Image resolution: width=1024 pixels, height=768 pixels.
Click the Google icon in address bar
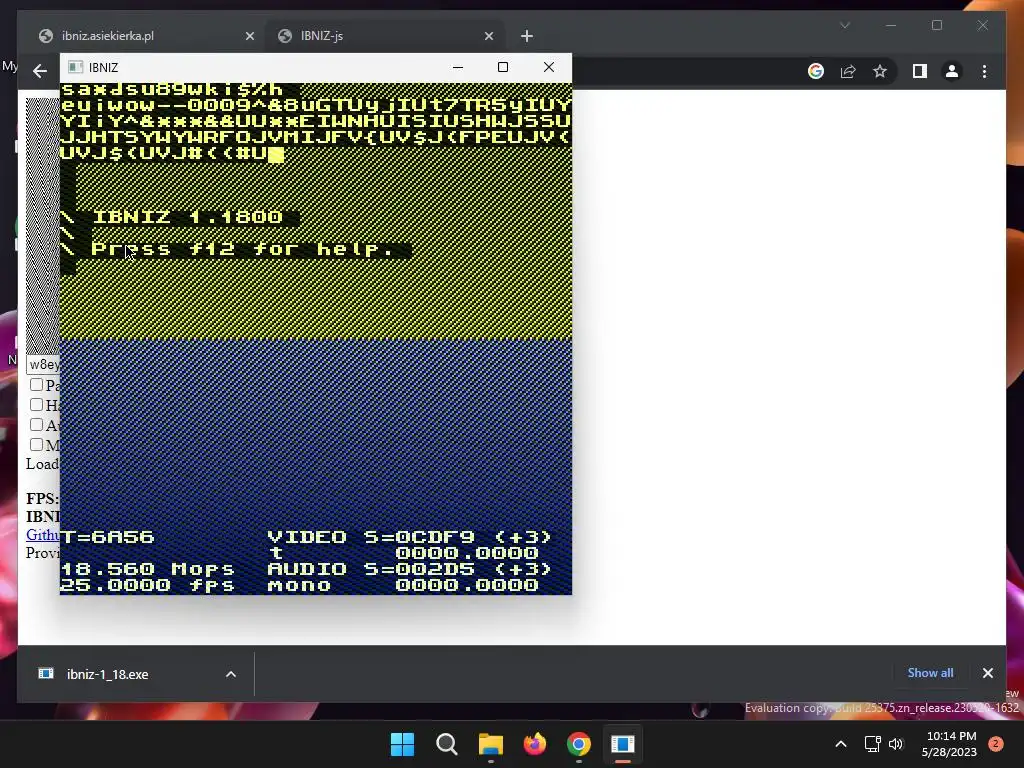click(816, 71)
